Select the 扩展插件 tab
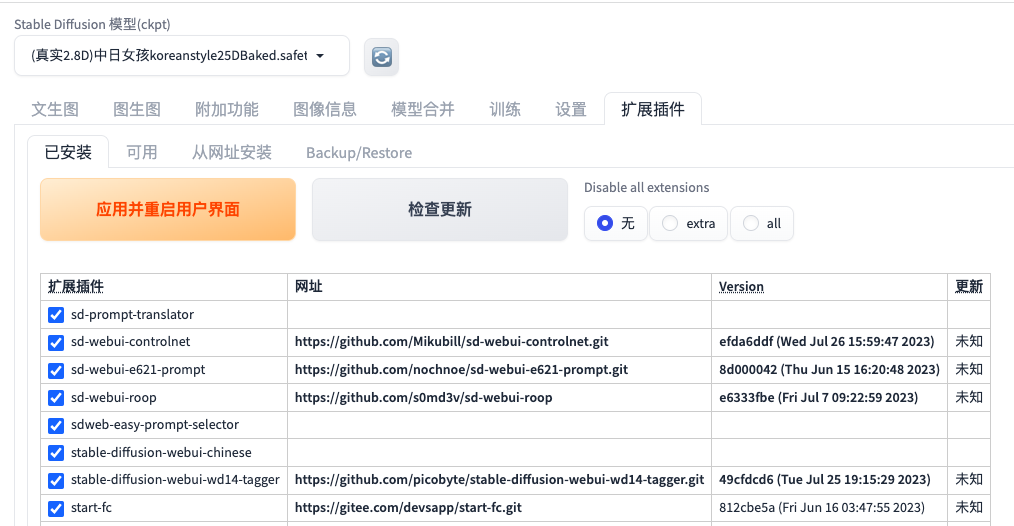This screenshot has height=526, width=1014. point(653,109)
